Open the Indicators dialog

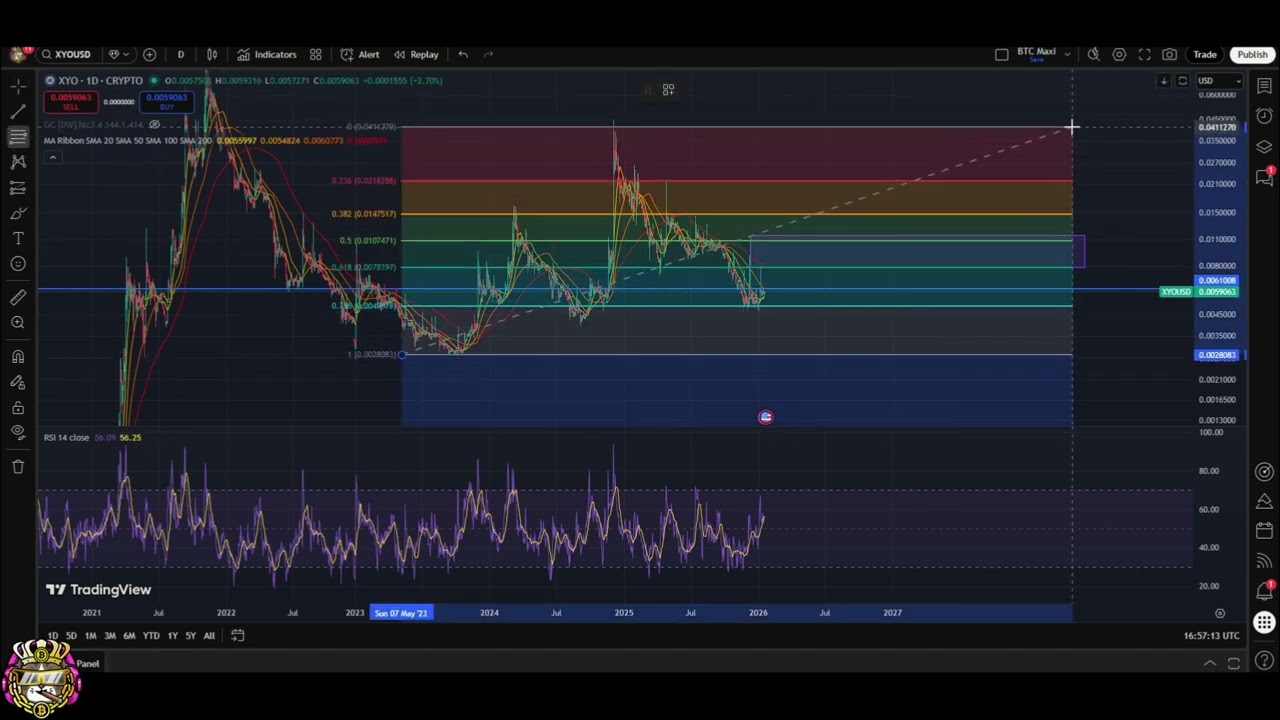266,54
